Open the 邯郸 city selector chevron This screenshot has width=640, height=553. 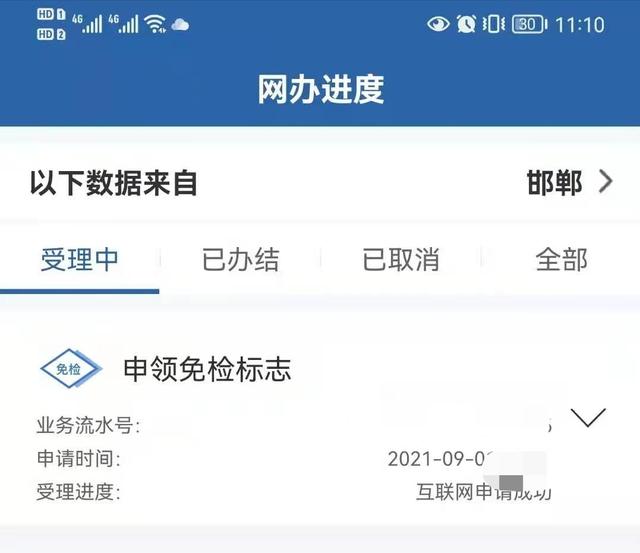[606, 182]
